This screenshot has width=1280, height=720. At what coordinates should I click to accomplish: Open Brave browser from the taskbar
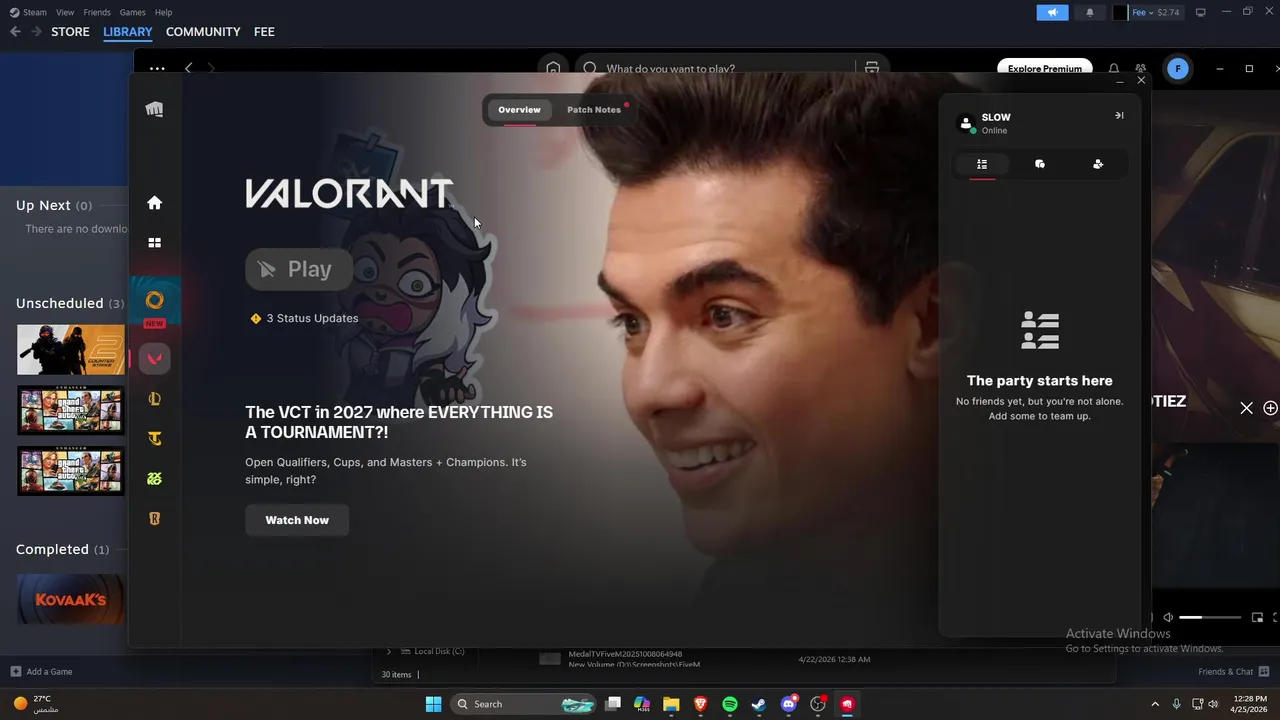coord(700,704)
